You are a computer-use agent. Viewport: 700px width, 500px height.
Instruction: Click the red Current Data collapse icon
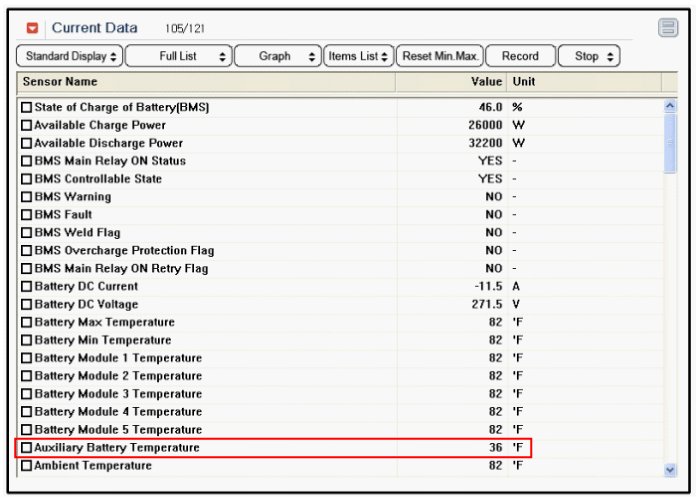(33, 28)
